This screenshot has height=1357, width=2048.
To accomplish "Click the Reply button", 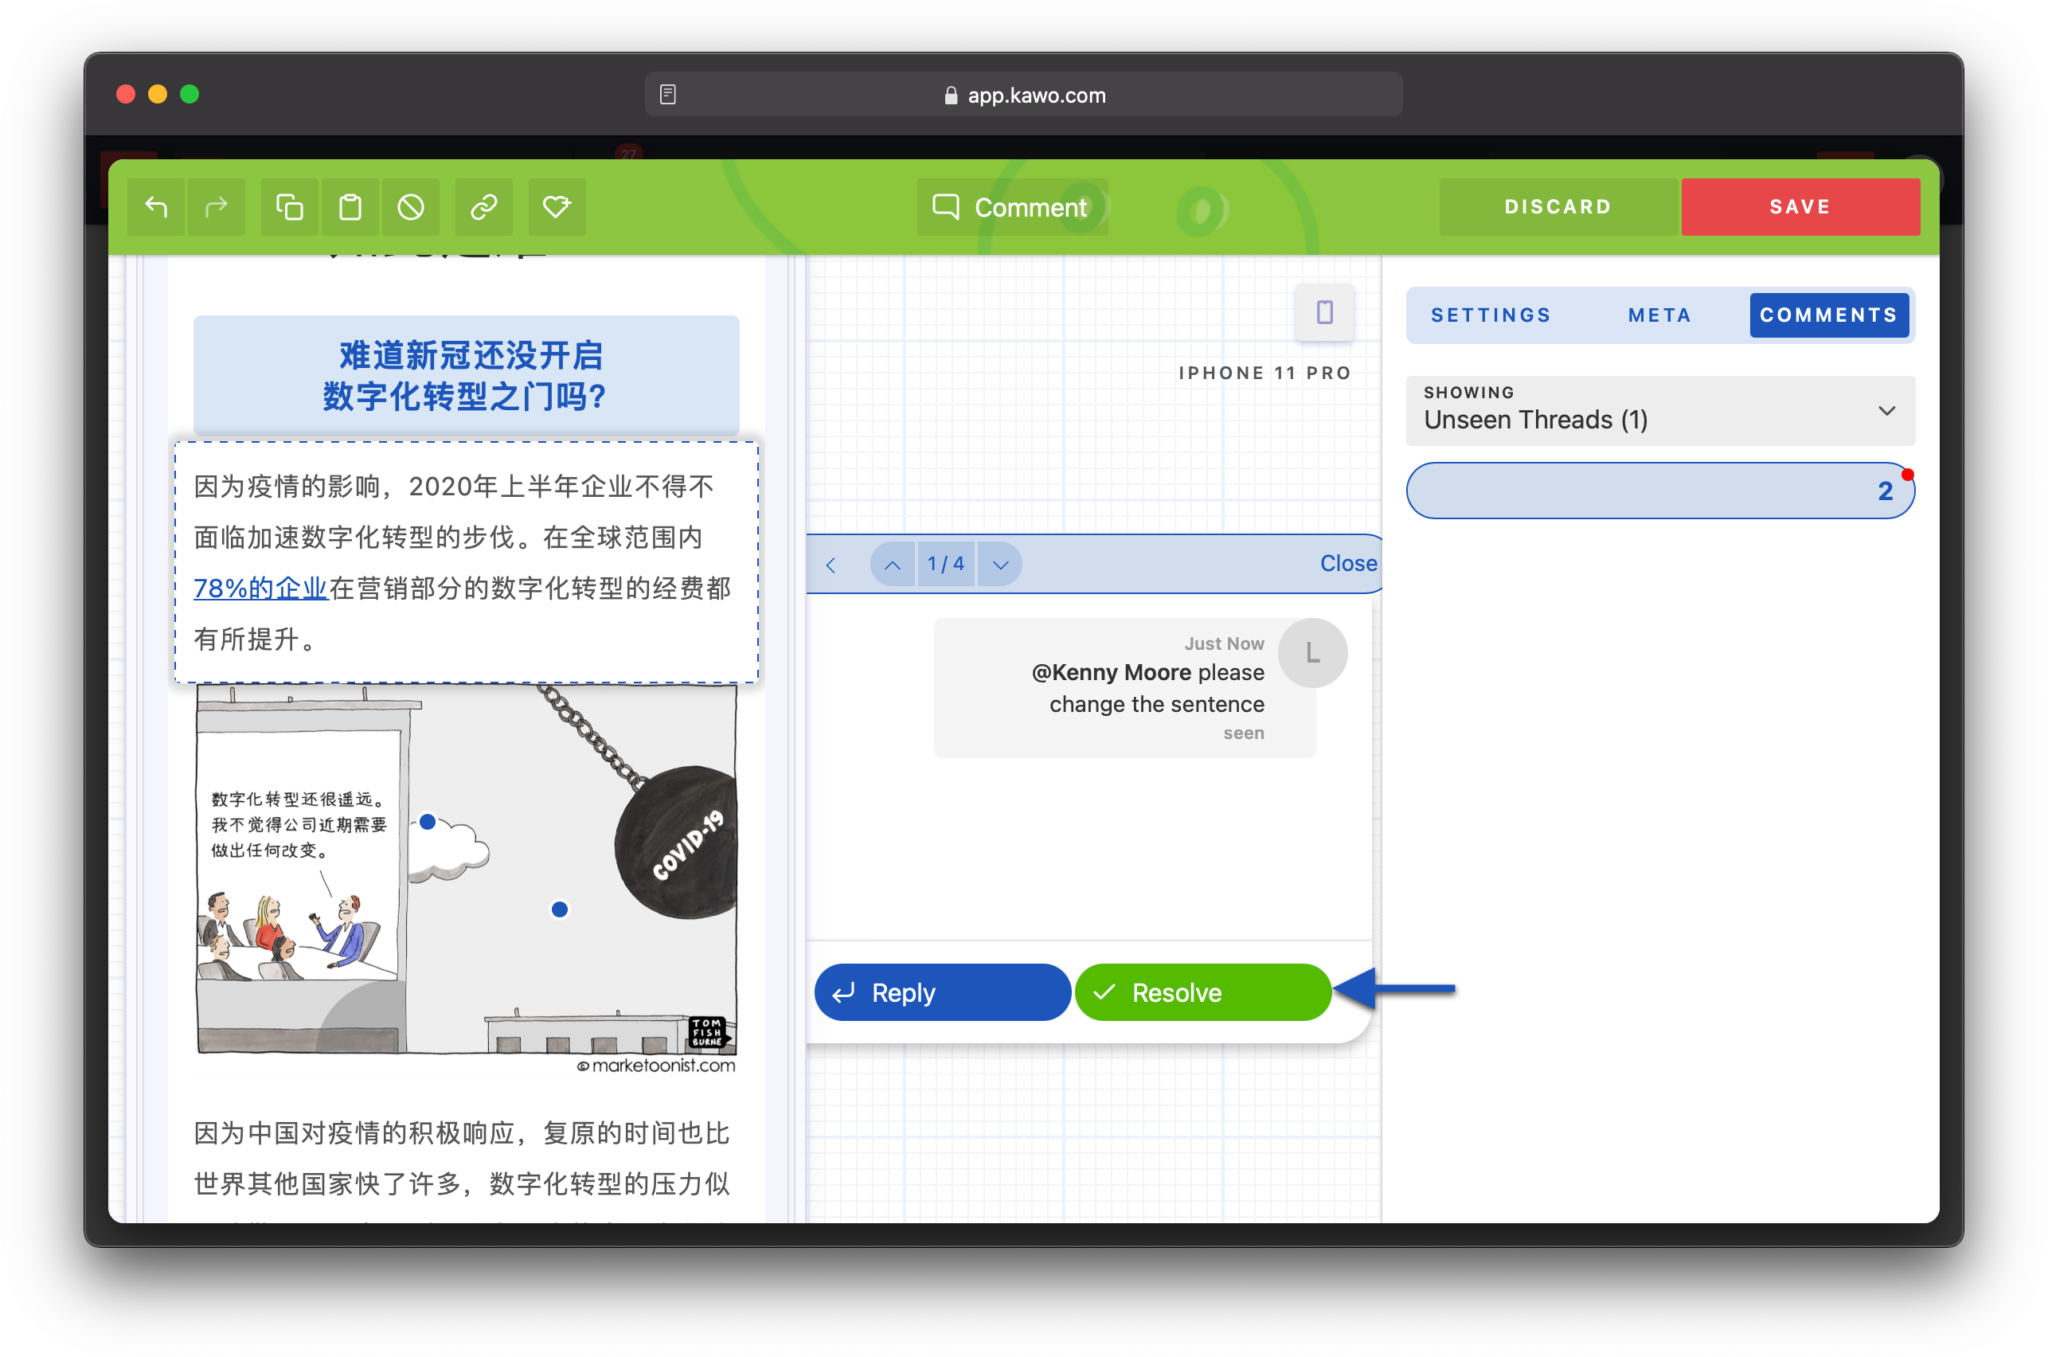I will [x=941, y=992].
